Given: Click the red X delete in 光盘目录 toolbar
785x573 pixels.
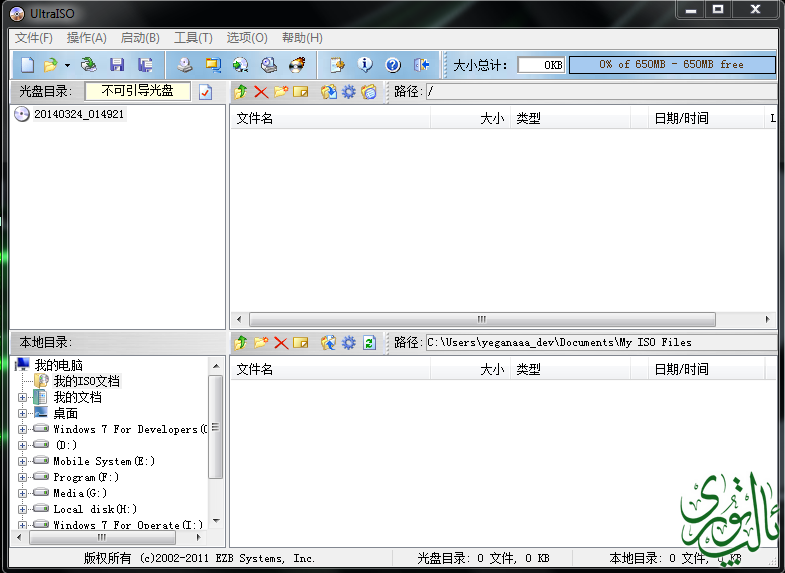Looking at the screenshot, I should click(261, 92).
